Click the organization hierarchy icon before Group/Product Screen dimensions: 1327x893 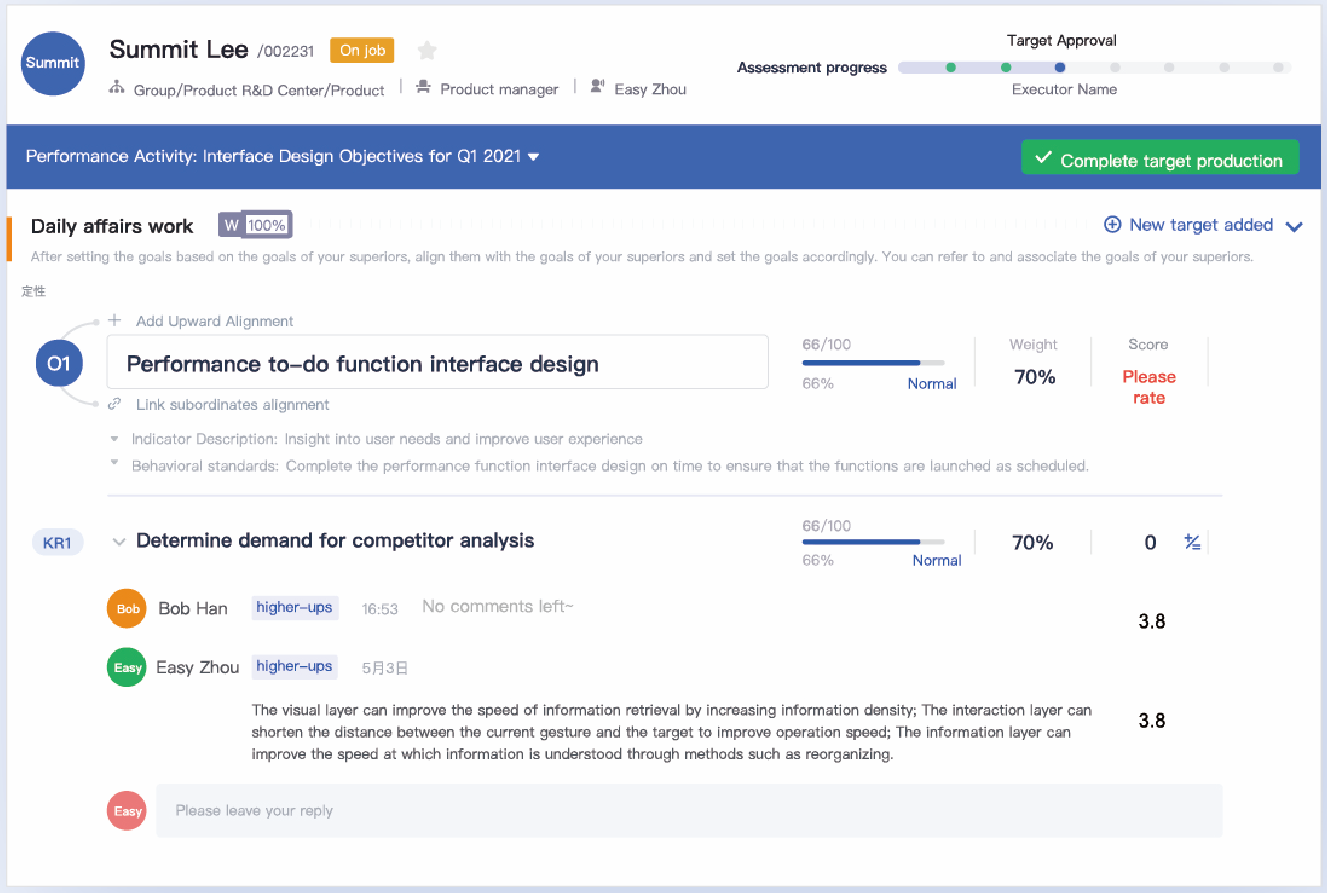(117, 88)
